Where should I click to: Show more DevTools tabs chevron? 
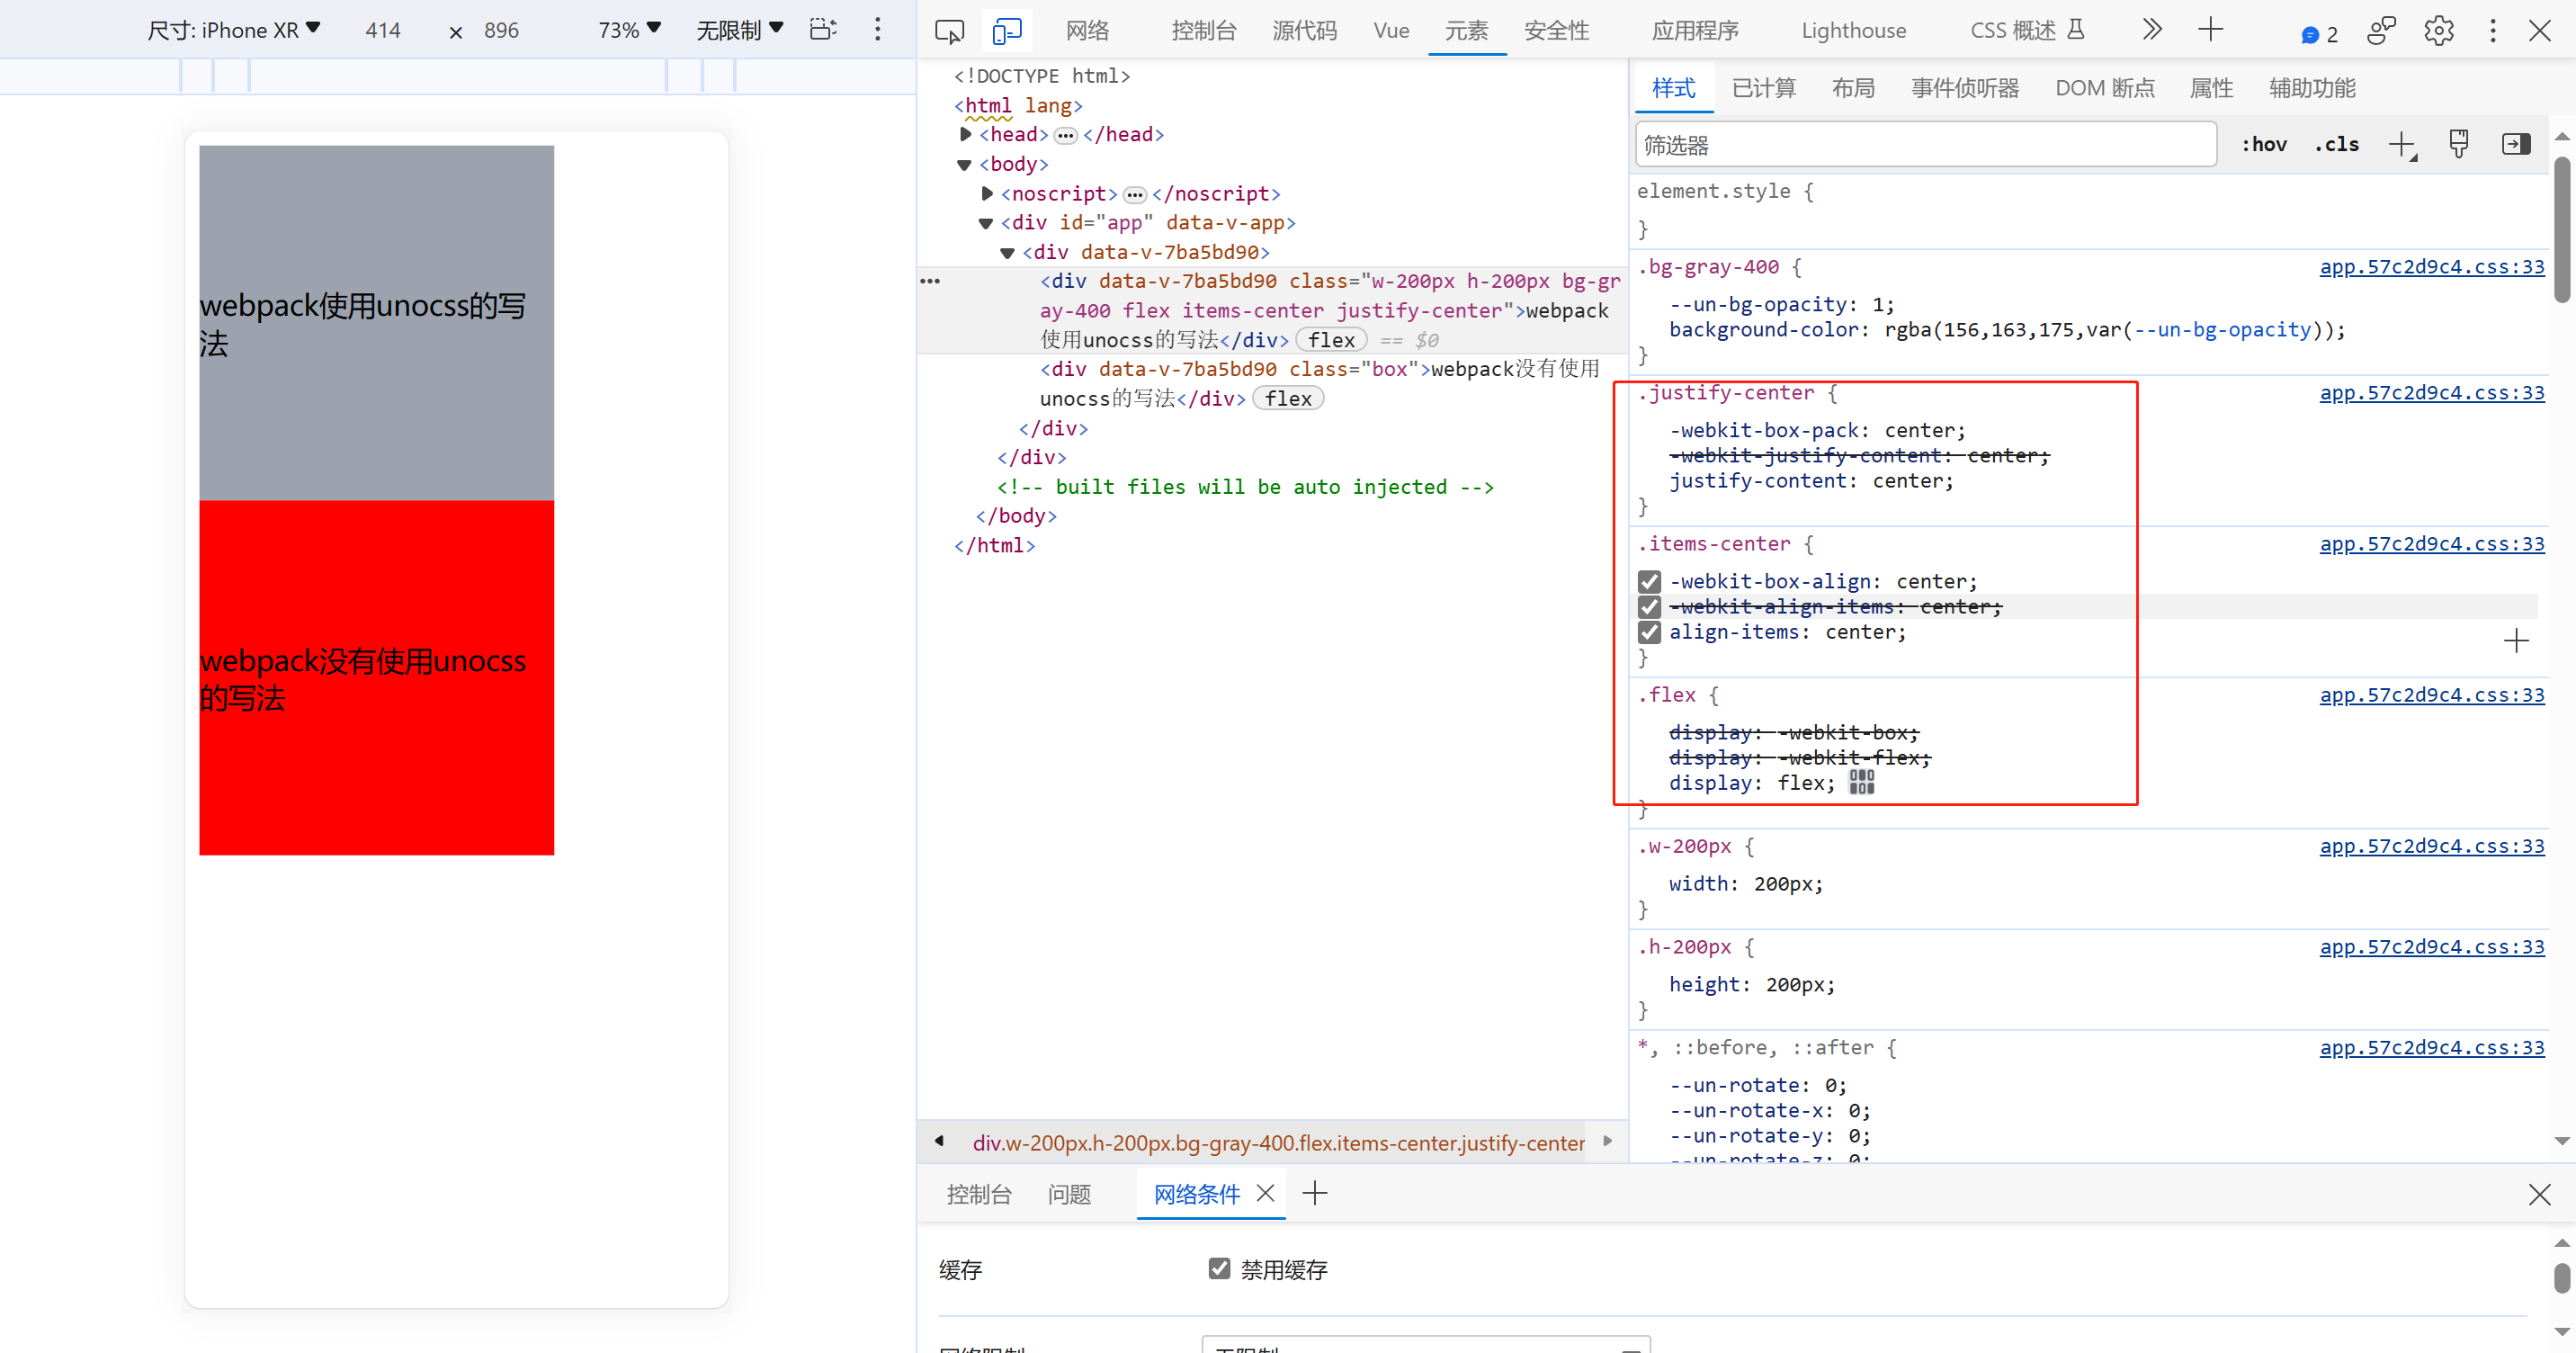[2152, 30]
